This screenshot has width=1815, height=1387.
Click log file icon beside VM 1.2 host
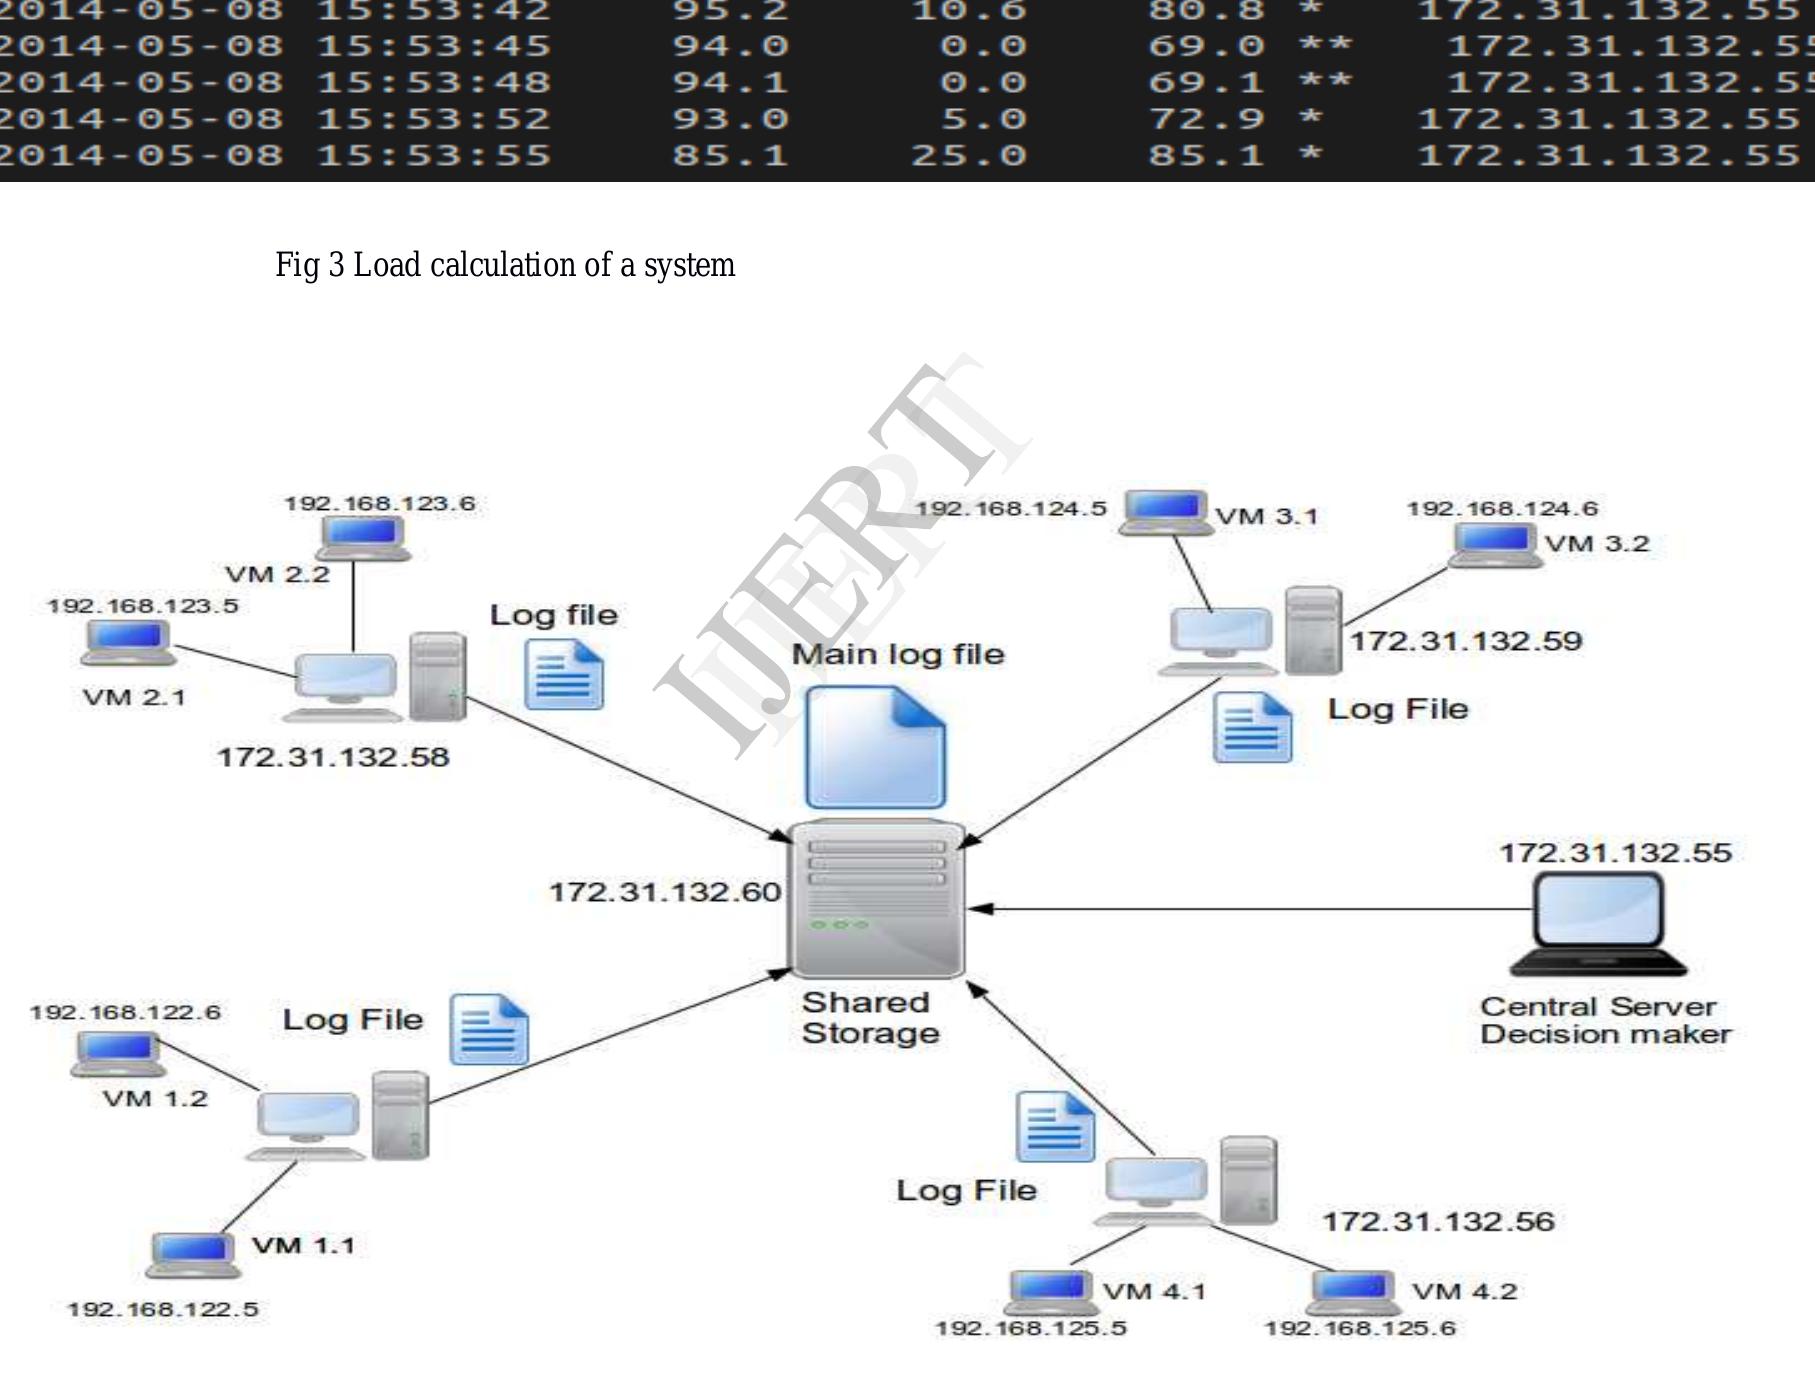tap(489, 1029)
